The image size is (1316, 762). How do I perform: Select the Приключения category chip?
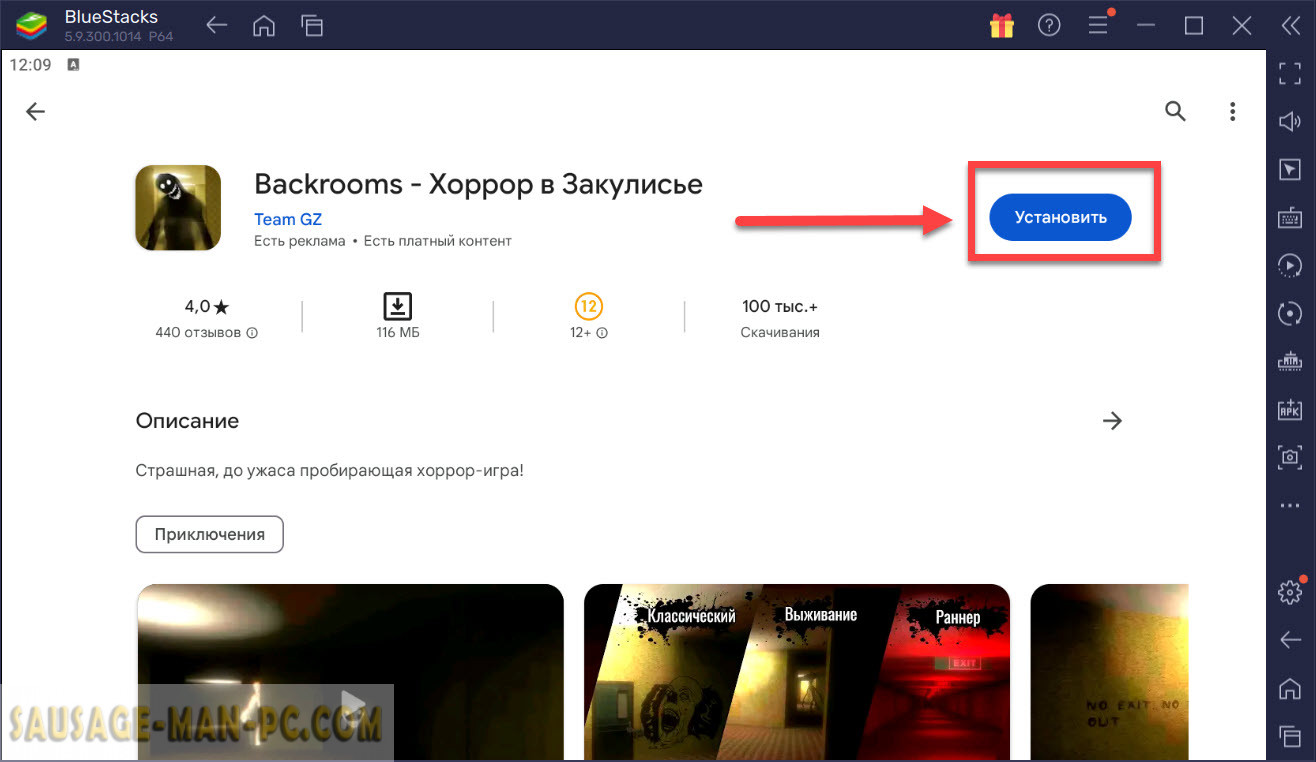coord(210,534)
